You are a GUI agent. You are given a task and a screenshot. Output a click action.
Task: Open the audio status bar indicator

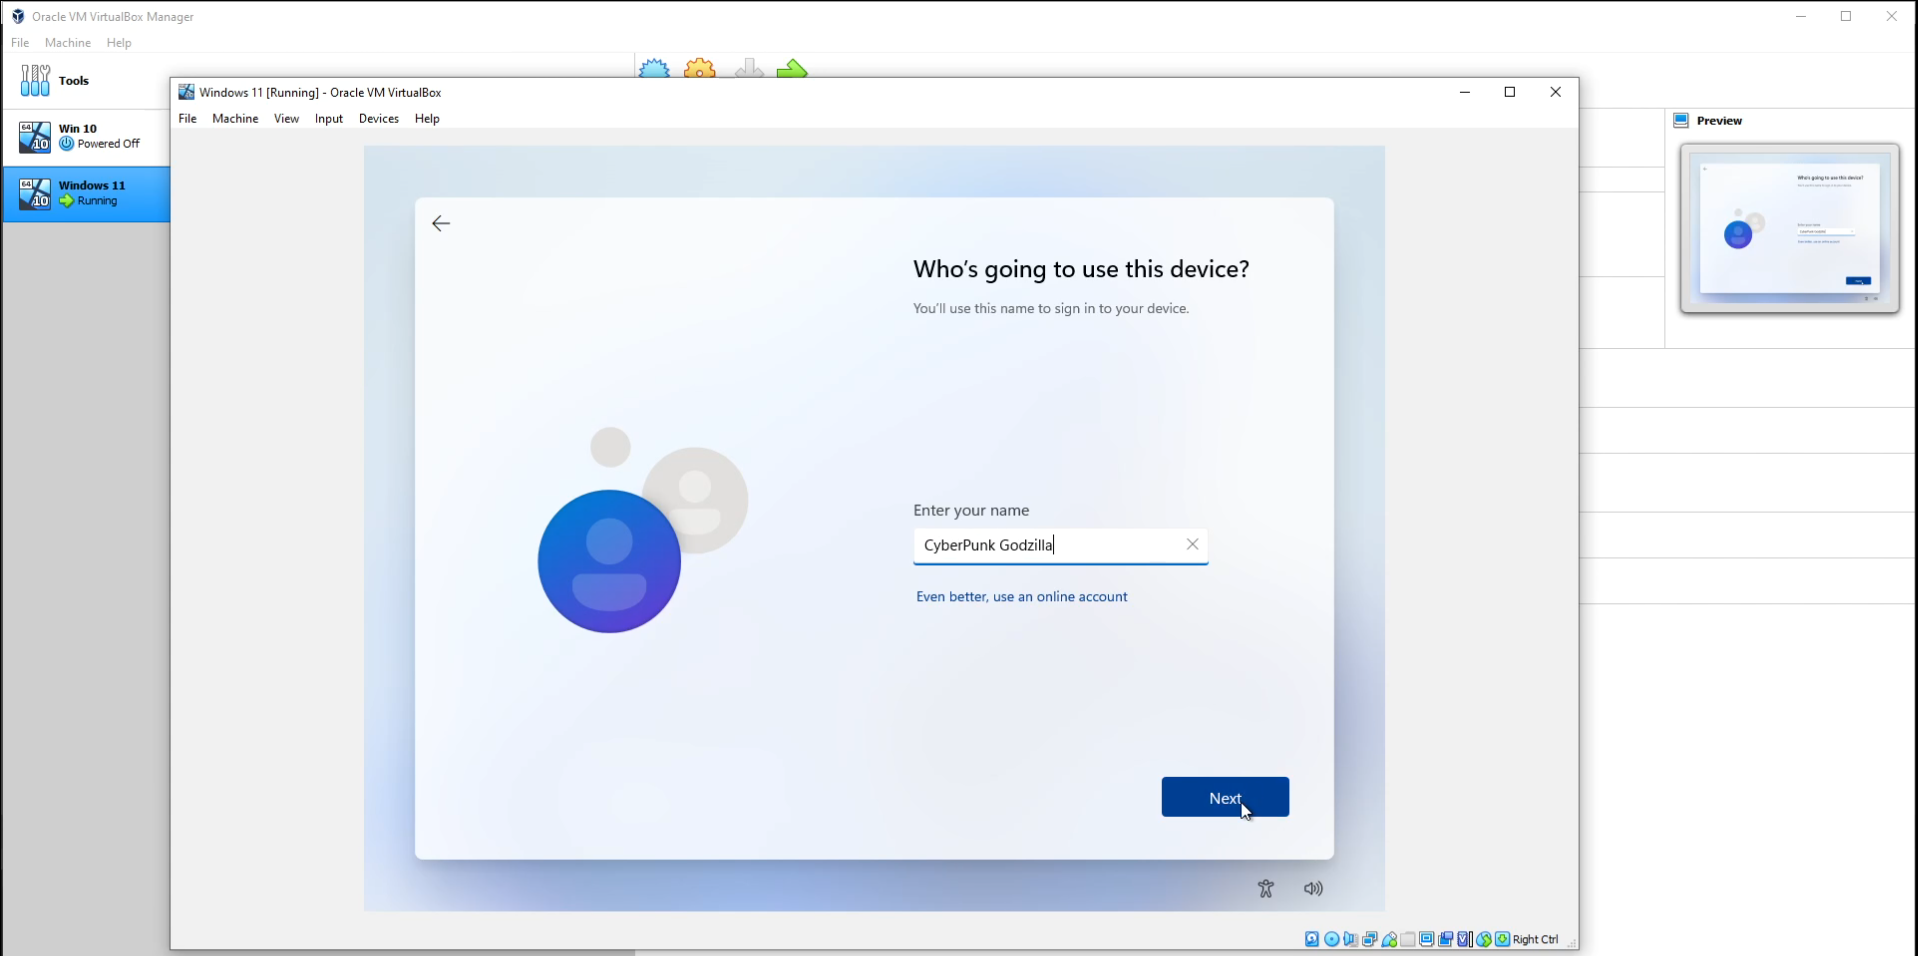pyautogui.click(x=1350, y=939)
